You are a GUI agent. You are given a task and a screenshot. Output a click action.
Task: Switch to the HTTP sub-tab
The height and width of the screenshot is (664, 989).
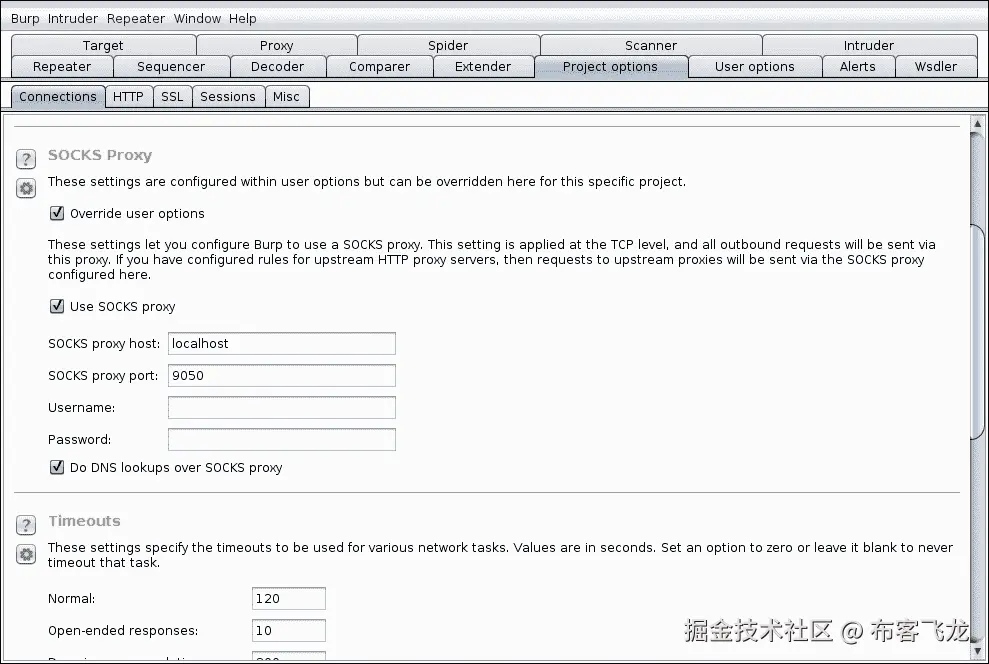click(129, 96)
